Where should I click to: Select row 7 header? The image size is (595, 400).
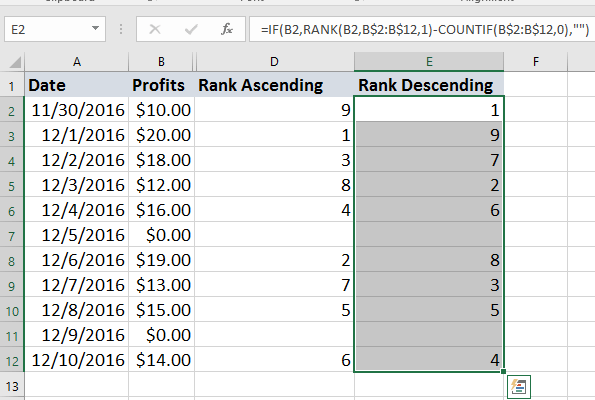tap(12, 235)
